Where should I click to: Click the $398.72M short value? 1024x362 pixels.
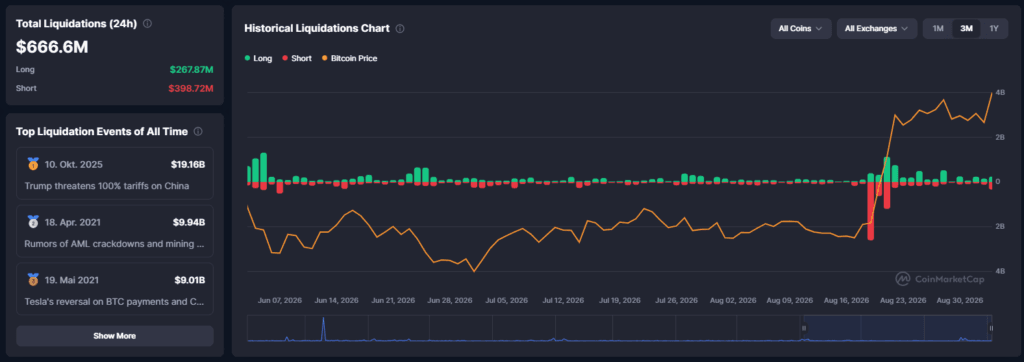coord(191,88)
